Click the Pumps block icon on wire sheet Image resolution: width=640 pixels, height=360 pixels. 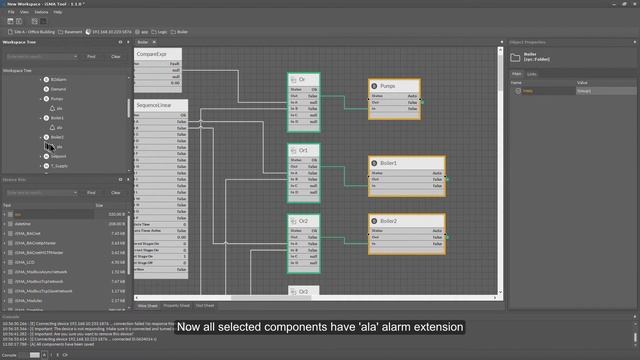[x=374, y=86]
